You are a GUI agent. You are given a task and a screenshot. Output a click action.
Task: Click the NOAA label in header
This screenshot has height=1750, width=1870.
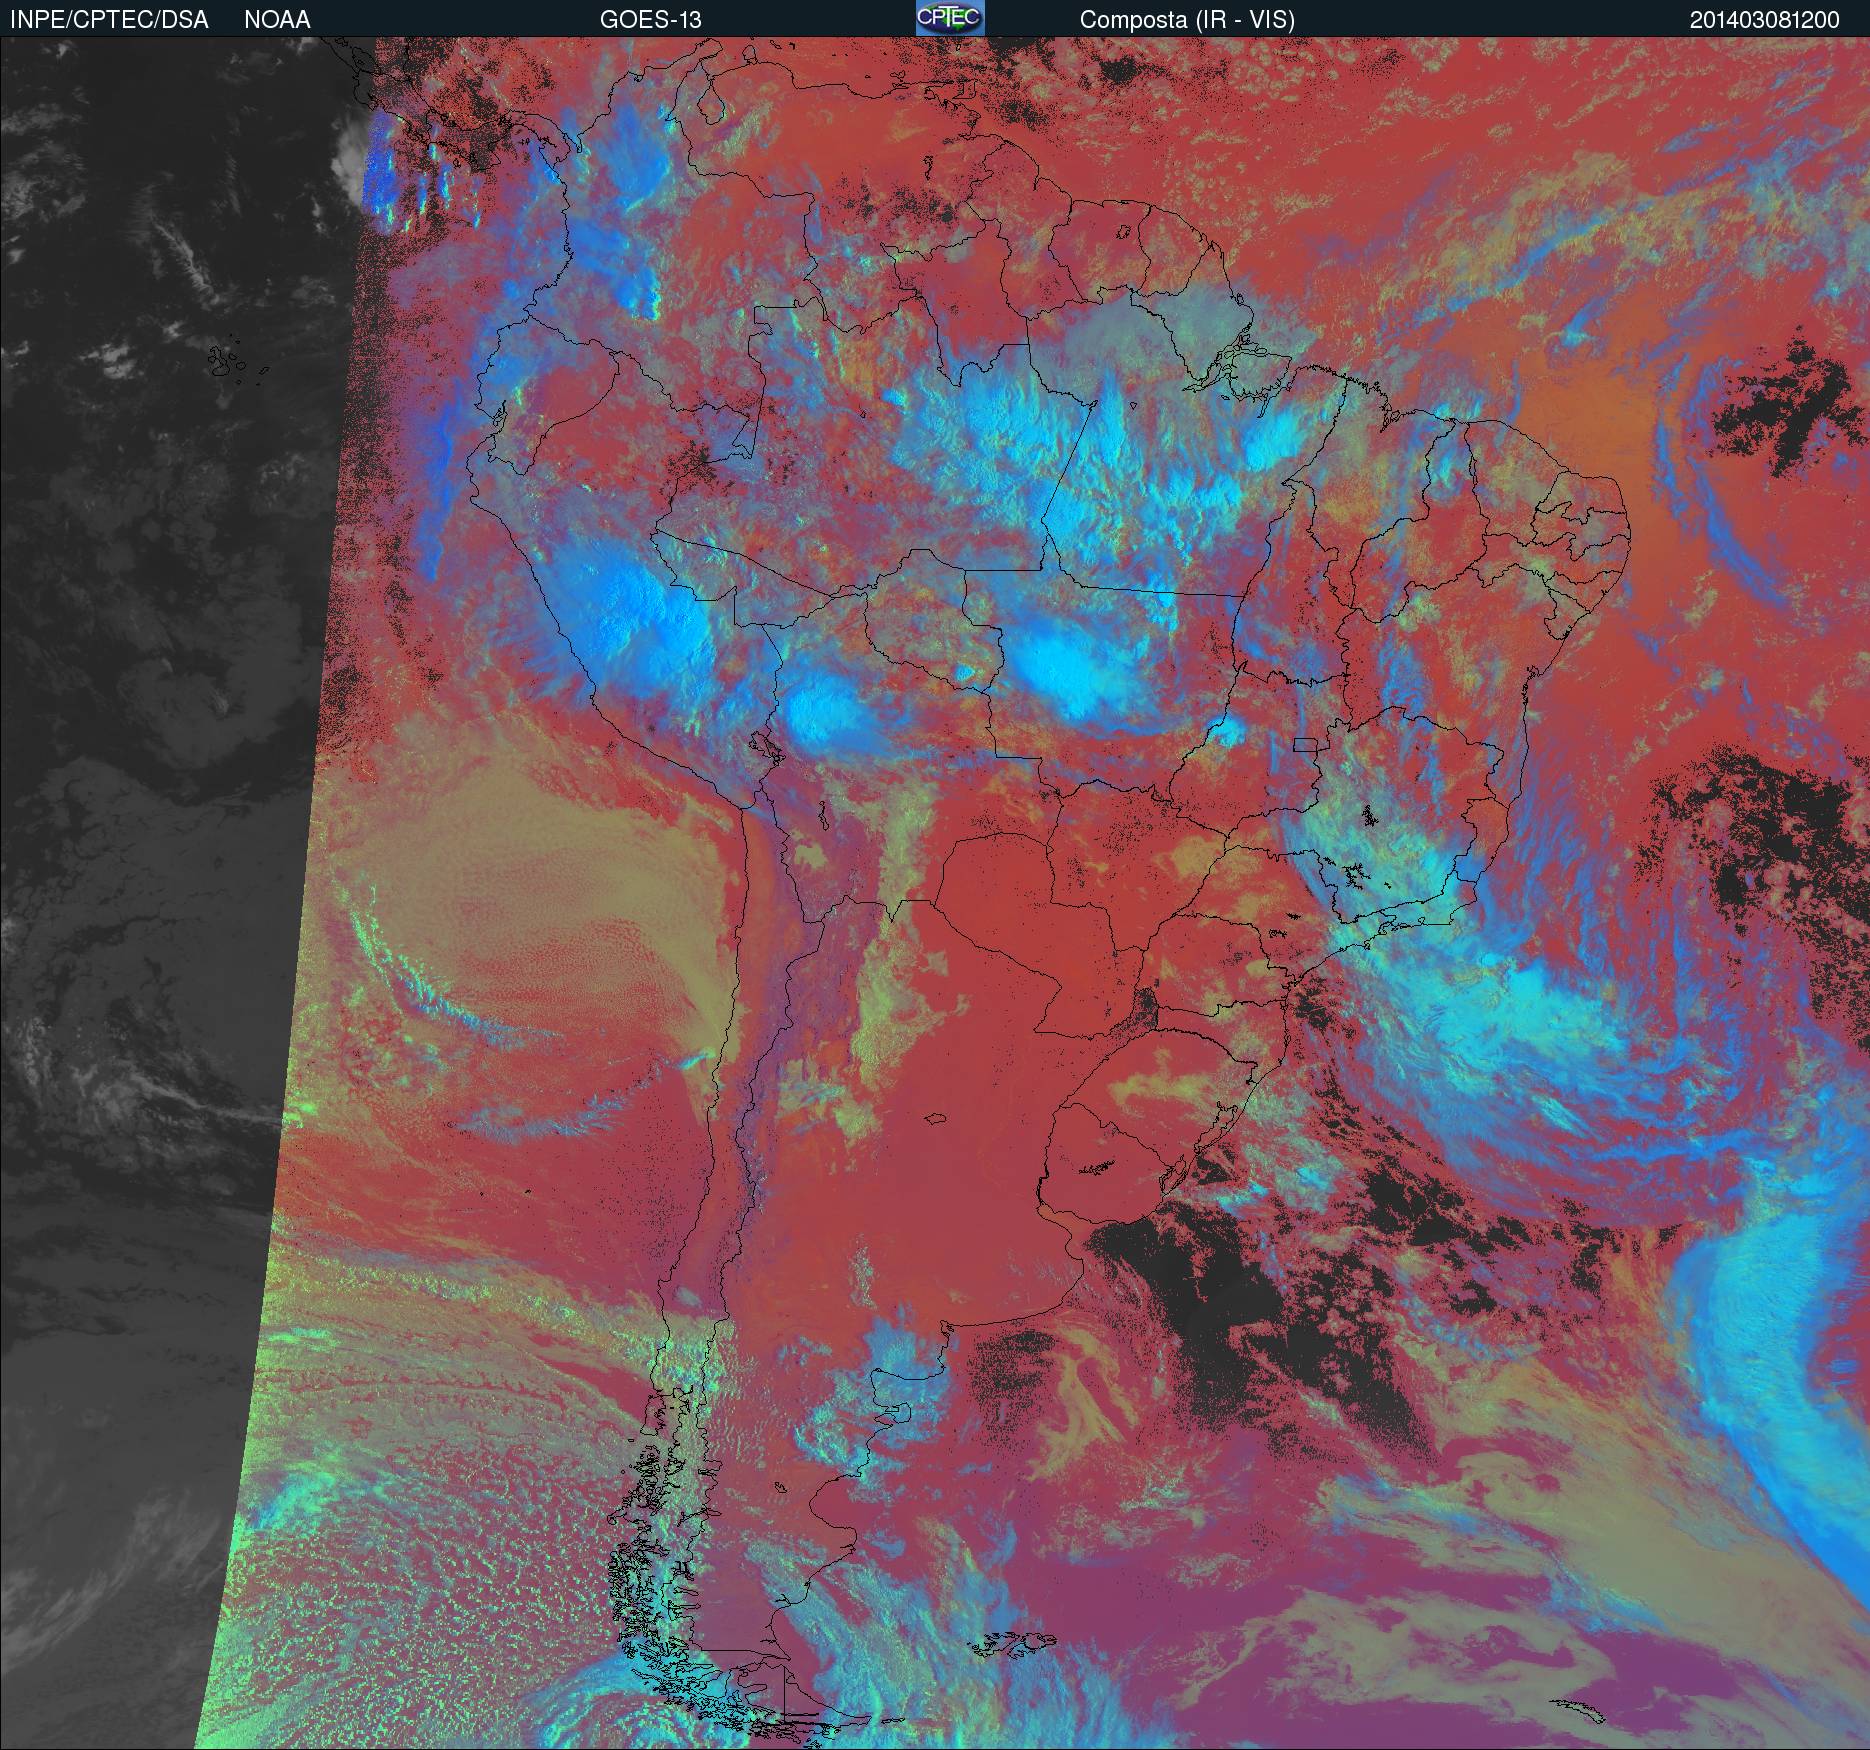pyautogui.click(x=277, y=19)
